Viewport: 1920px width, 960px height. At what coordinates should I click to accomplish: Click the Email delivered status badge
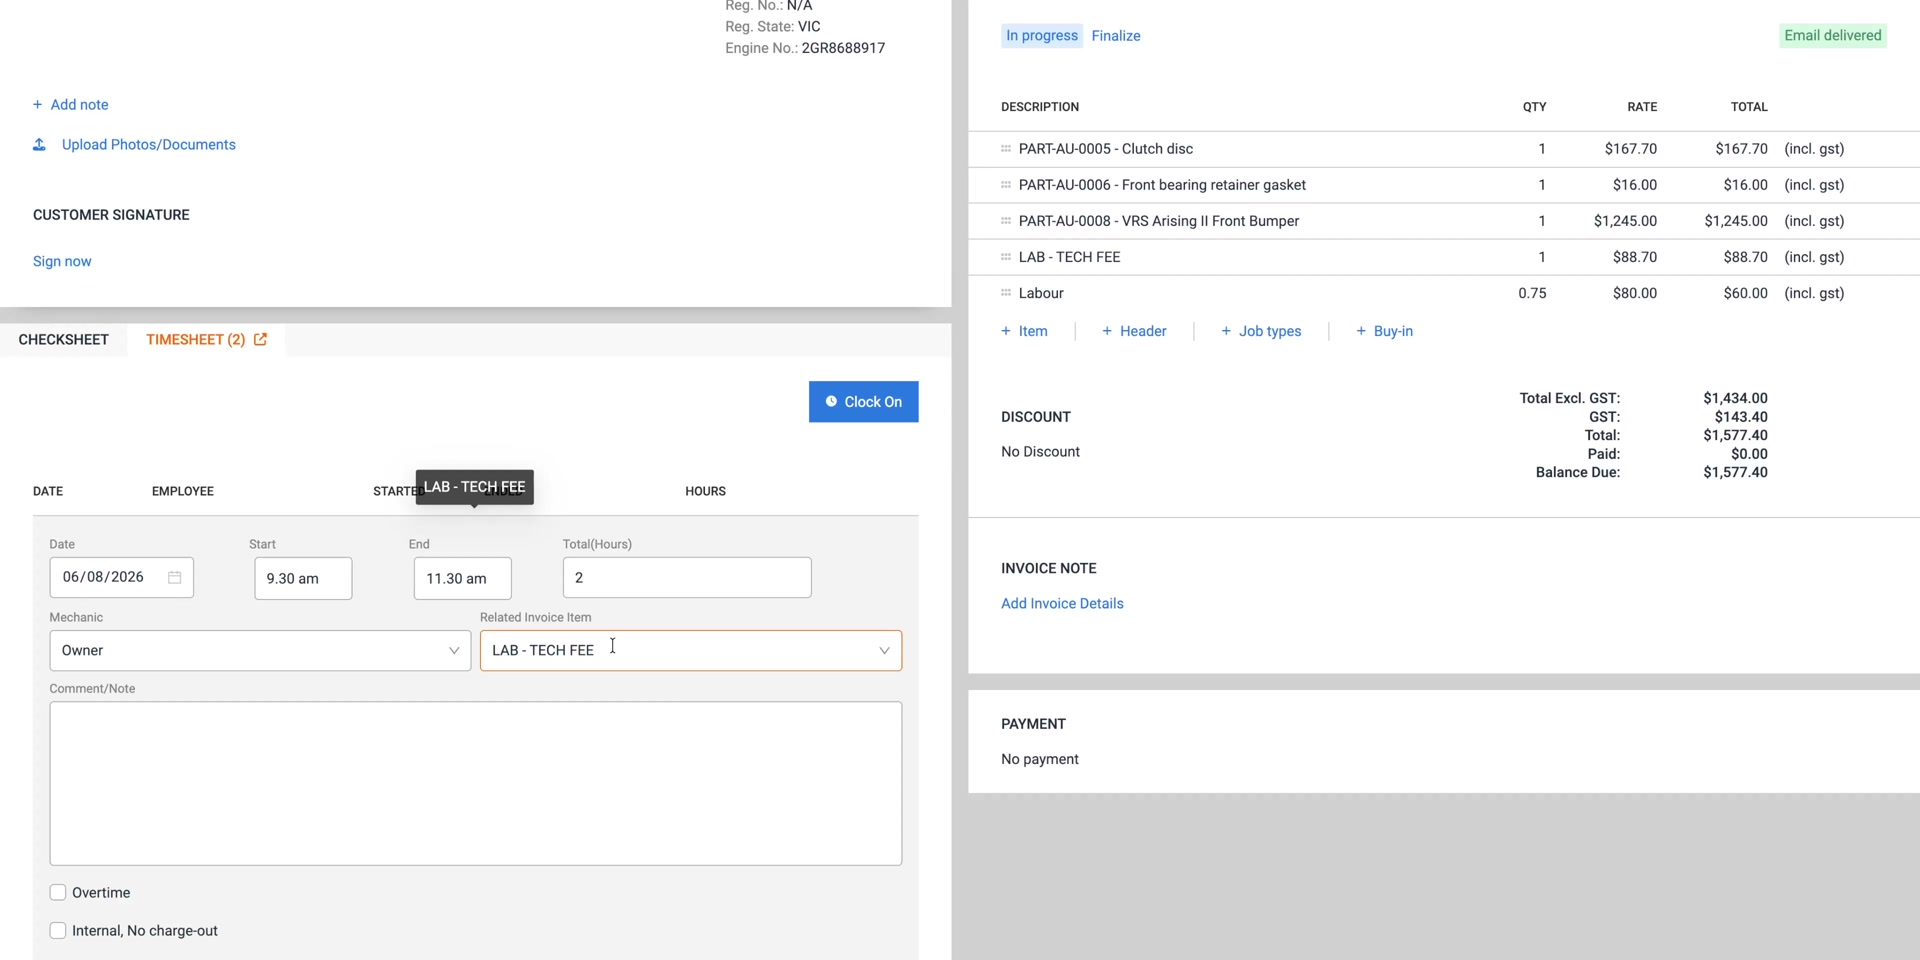[x=1833, y=36]
